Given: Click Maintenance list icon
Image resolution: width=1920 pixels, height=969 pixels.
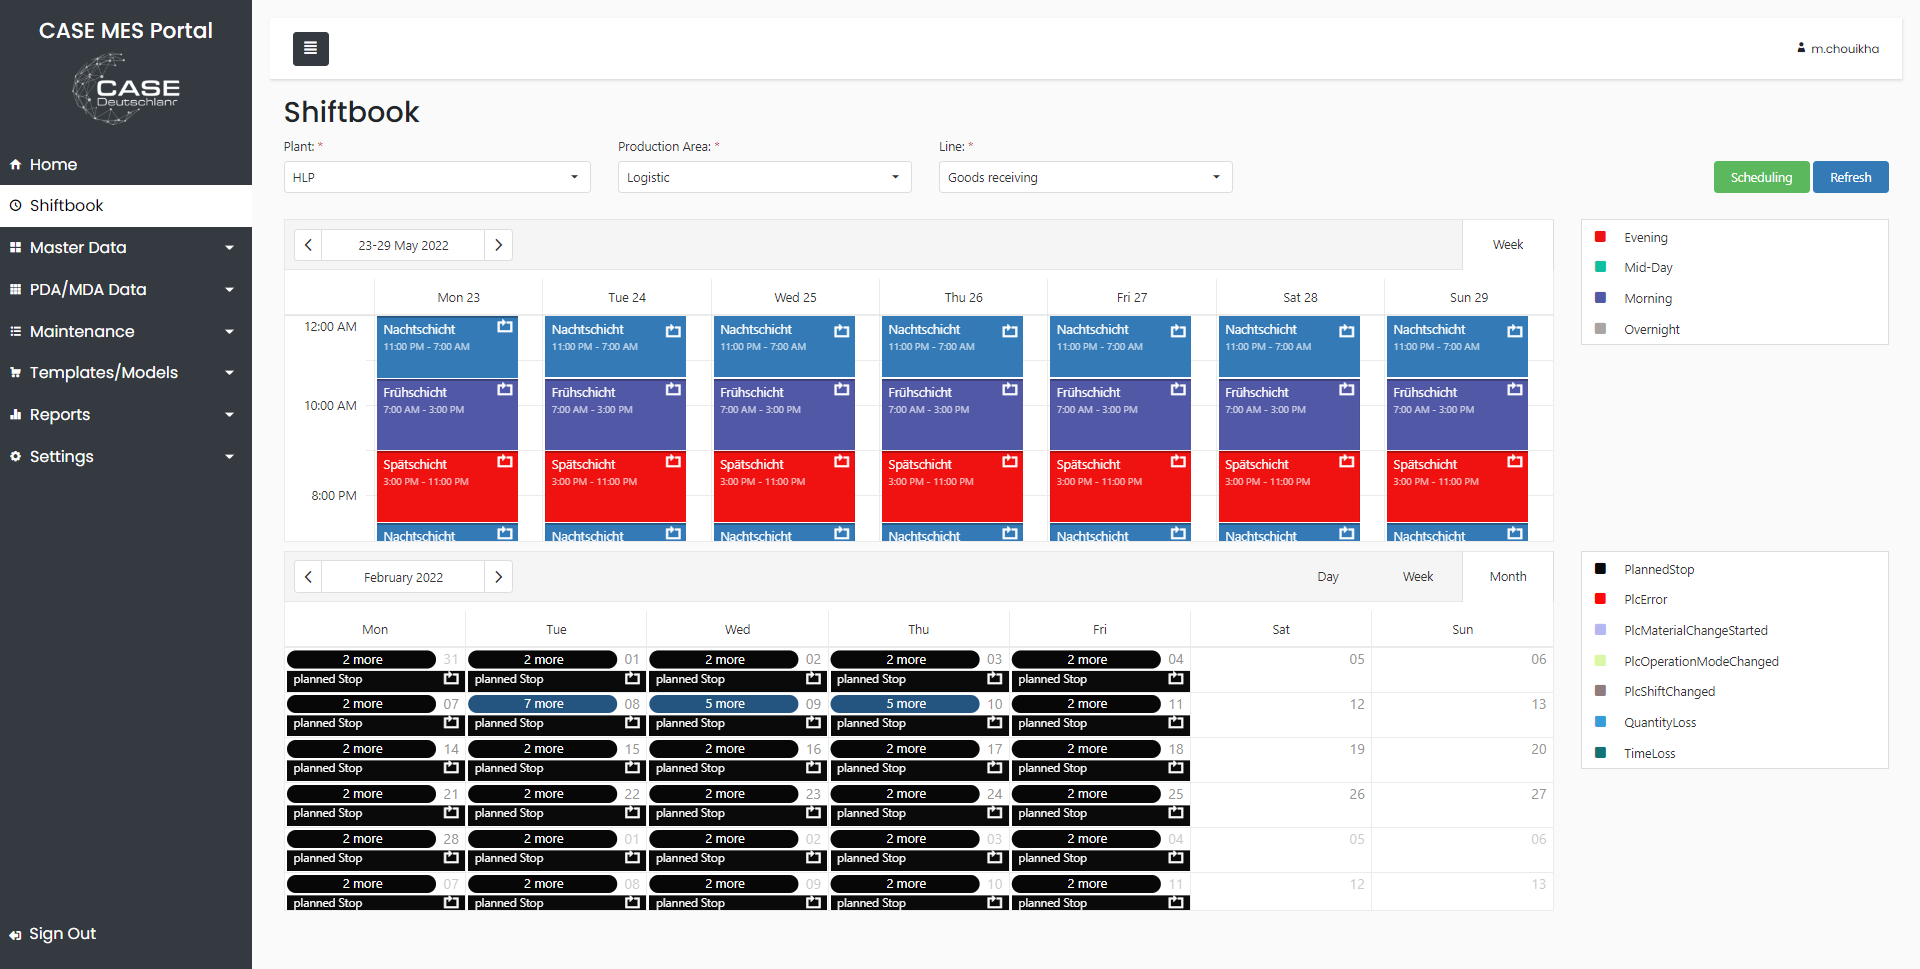Looking at the screenshot, I should coord(15,331).
